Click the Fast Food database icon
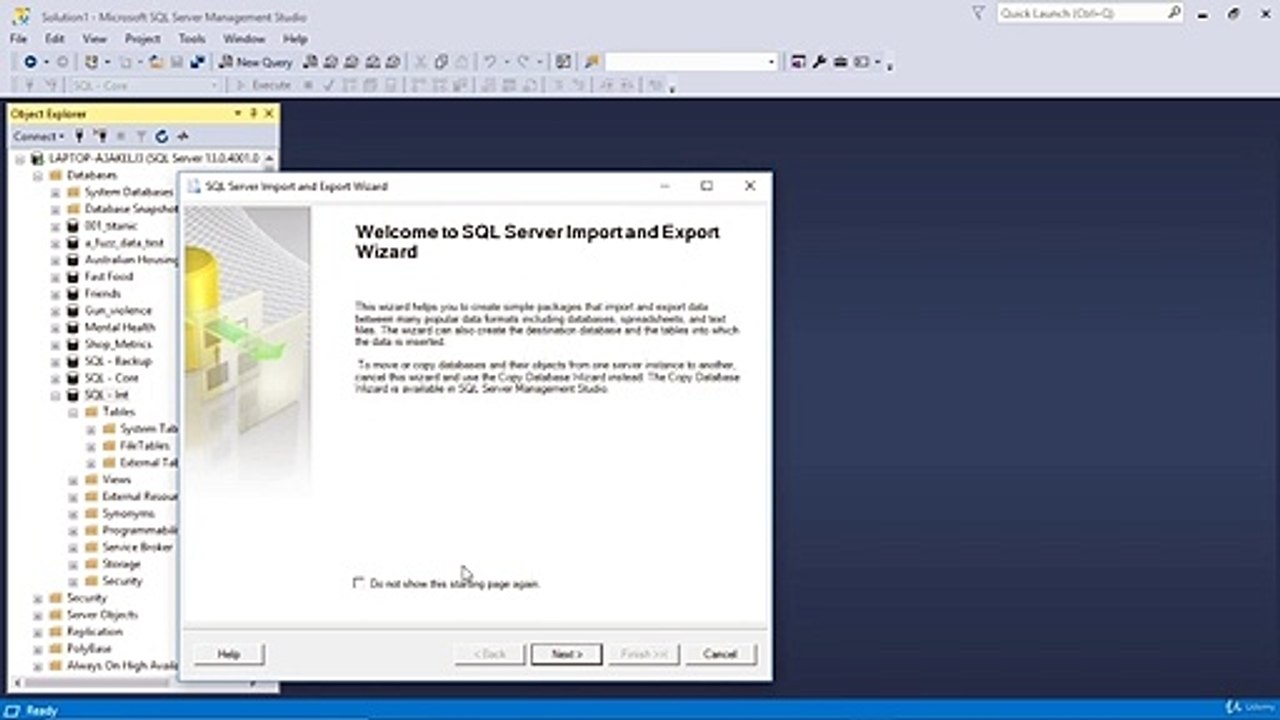 (73, 276)
